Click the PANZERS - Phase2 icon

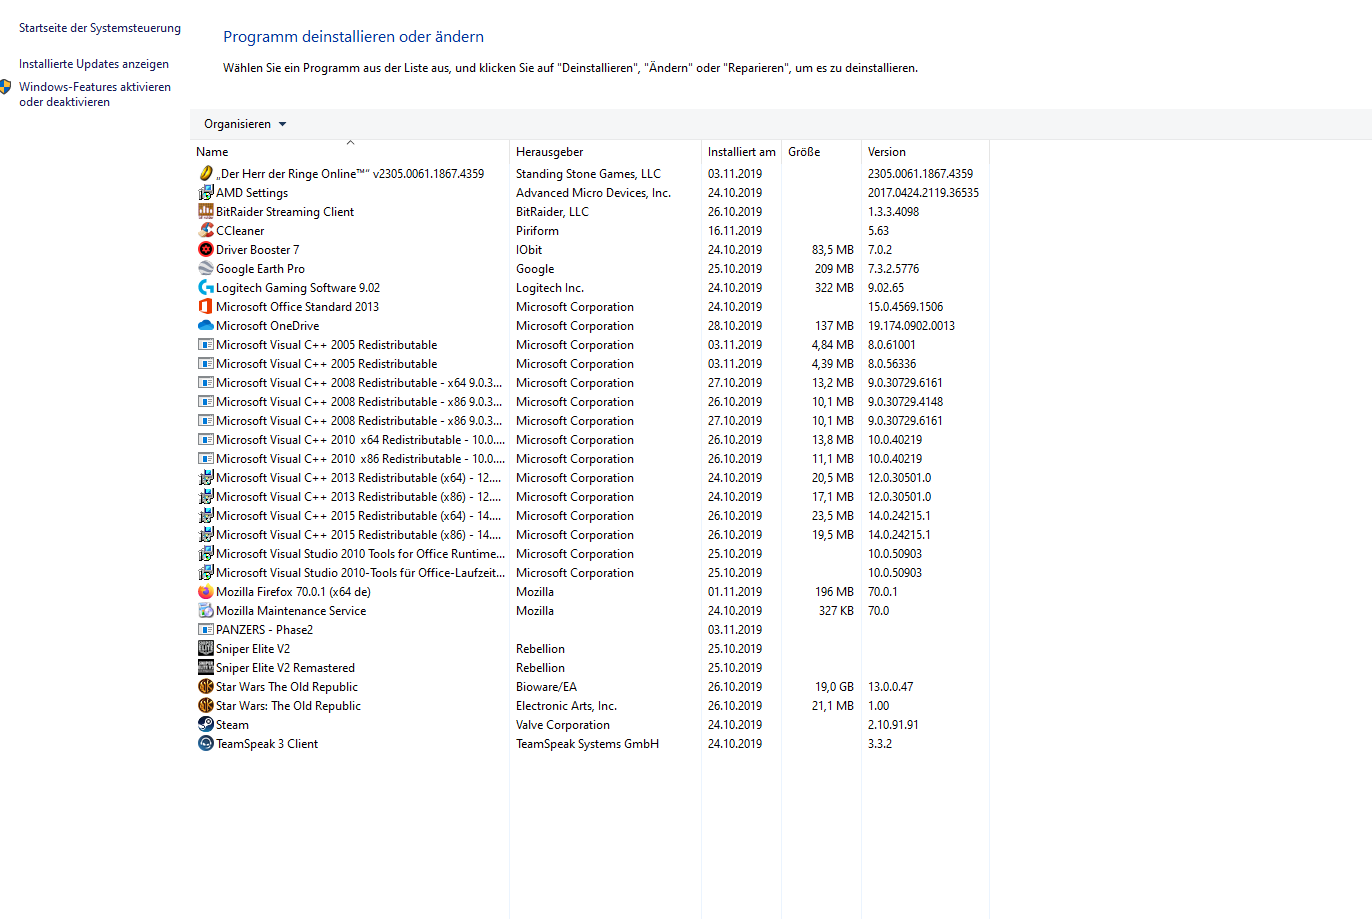click(x=206, y=629)
